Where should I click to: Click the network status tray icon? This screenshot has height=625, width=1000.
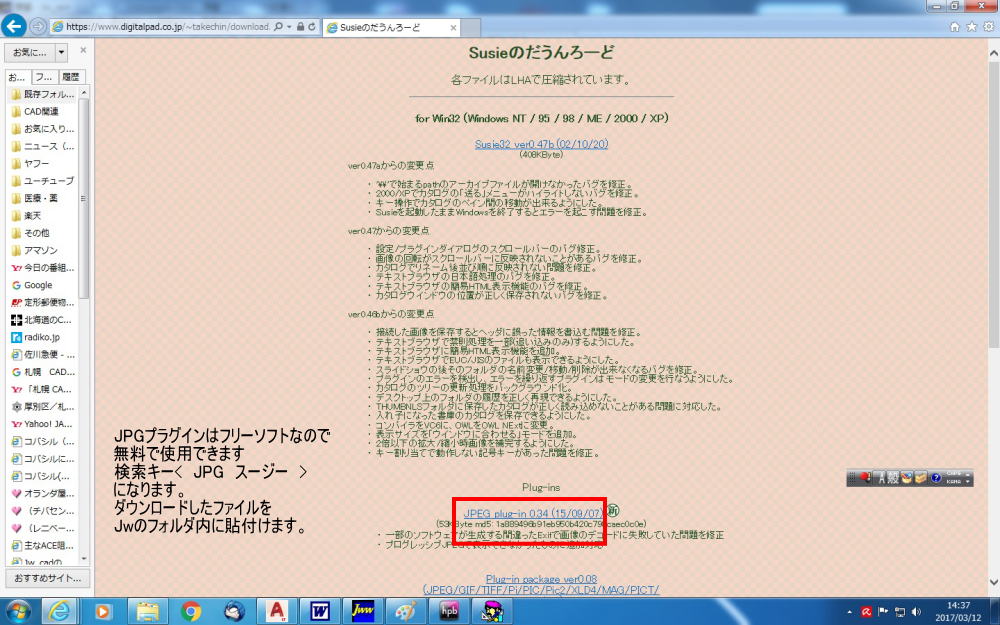coord(900,612)
